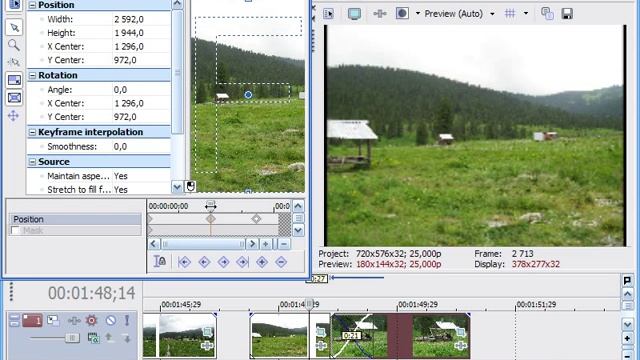This screenshot has height=360, width=640.
Task: Collapse the Source property group
Action: (x=32, y=162)
